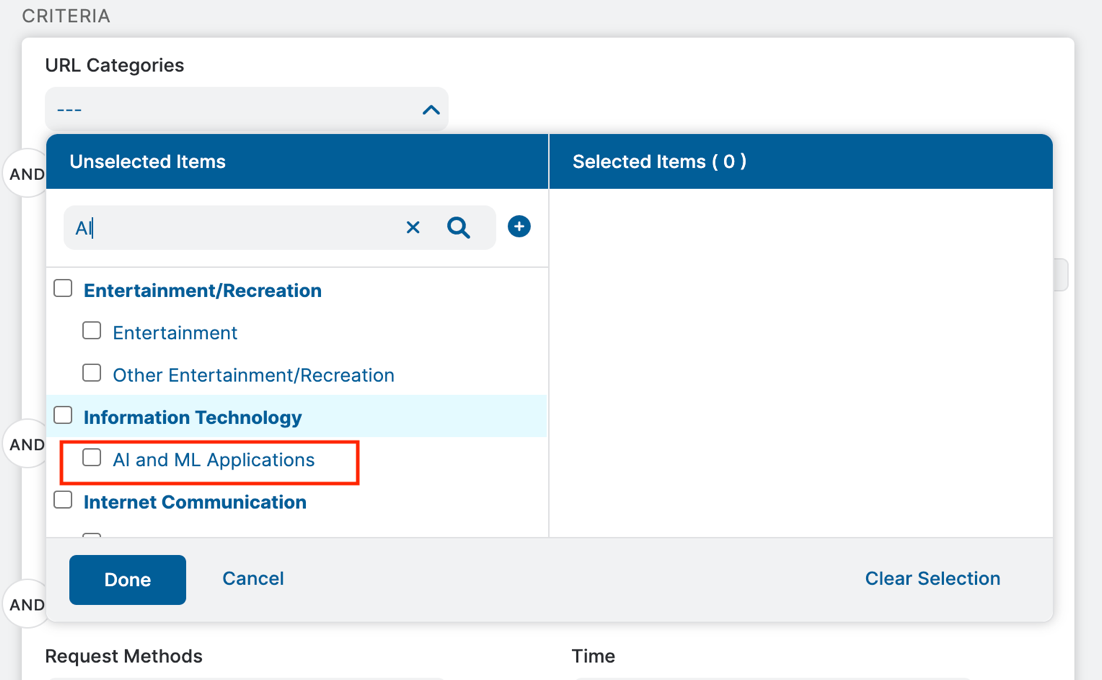Toggle the Internet Communication checkbox
Image resolution: width=1102 pixels, height=680 pixels.
[63, 500]
